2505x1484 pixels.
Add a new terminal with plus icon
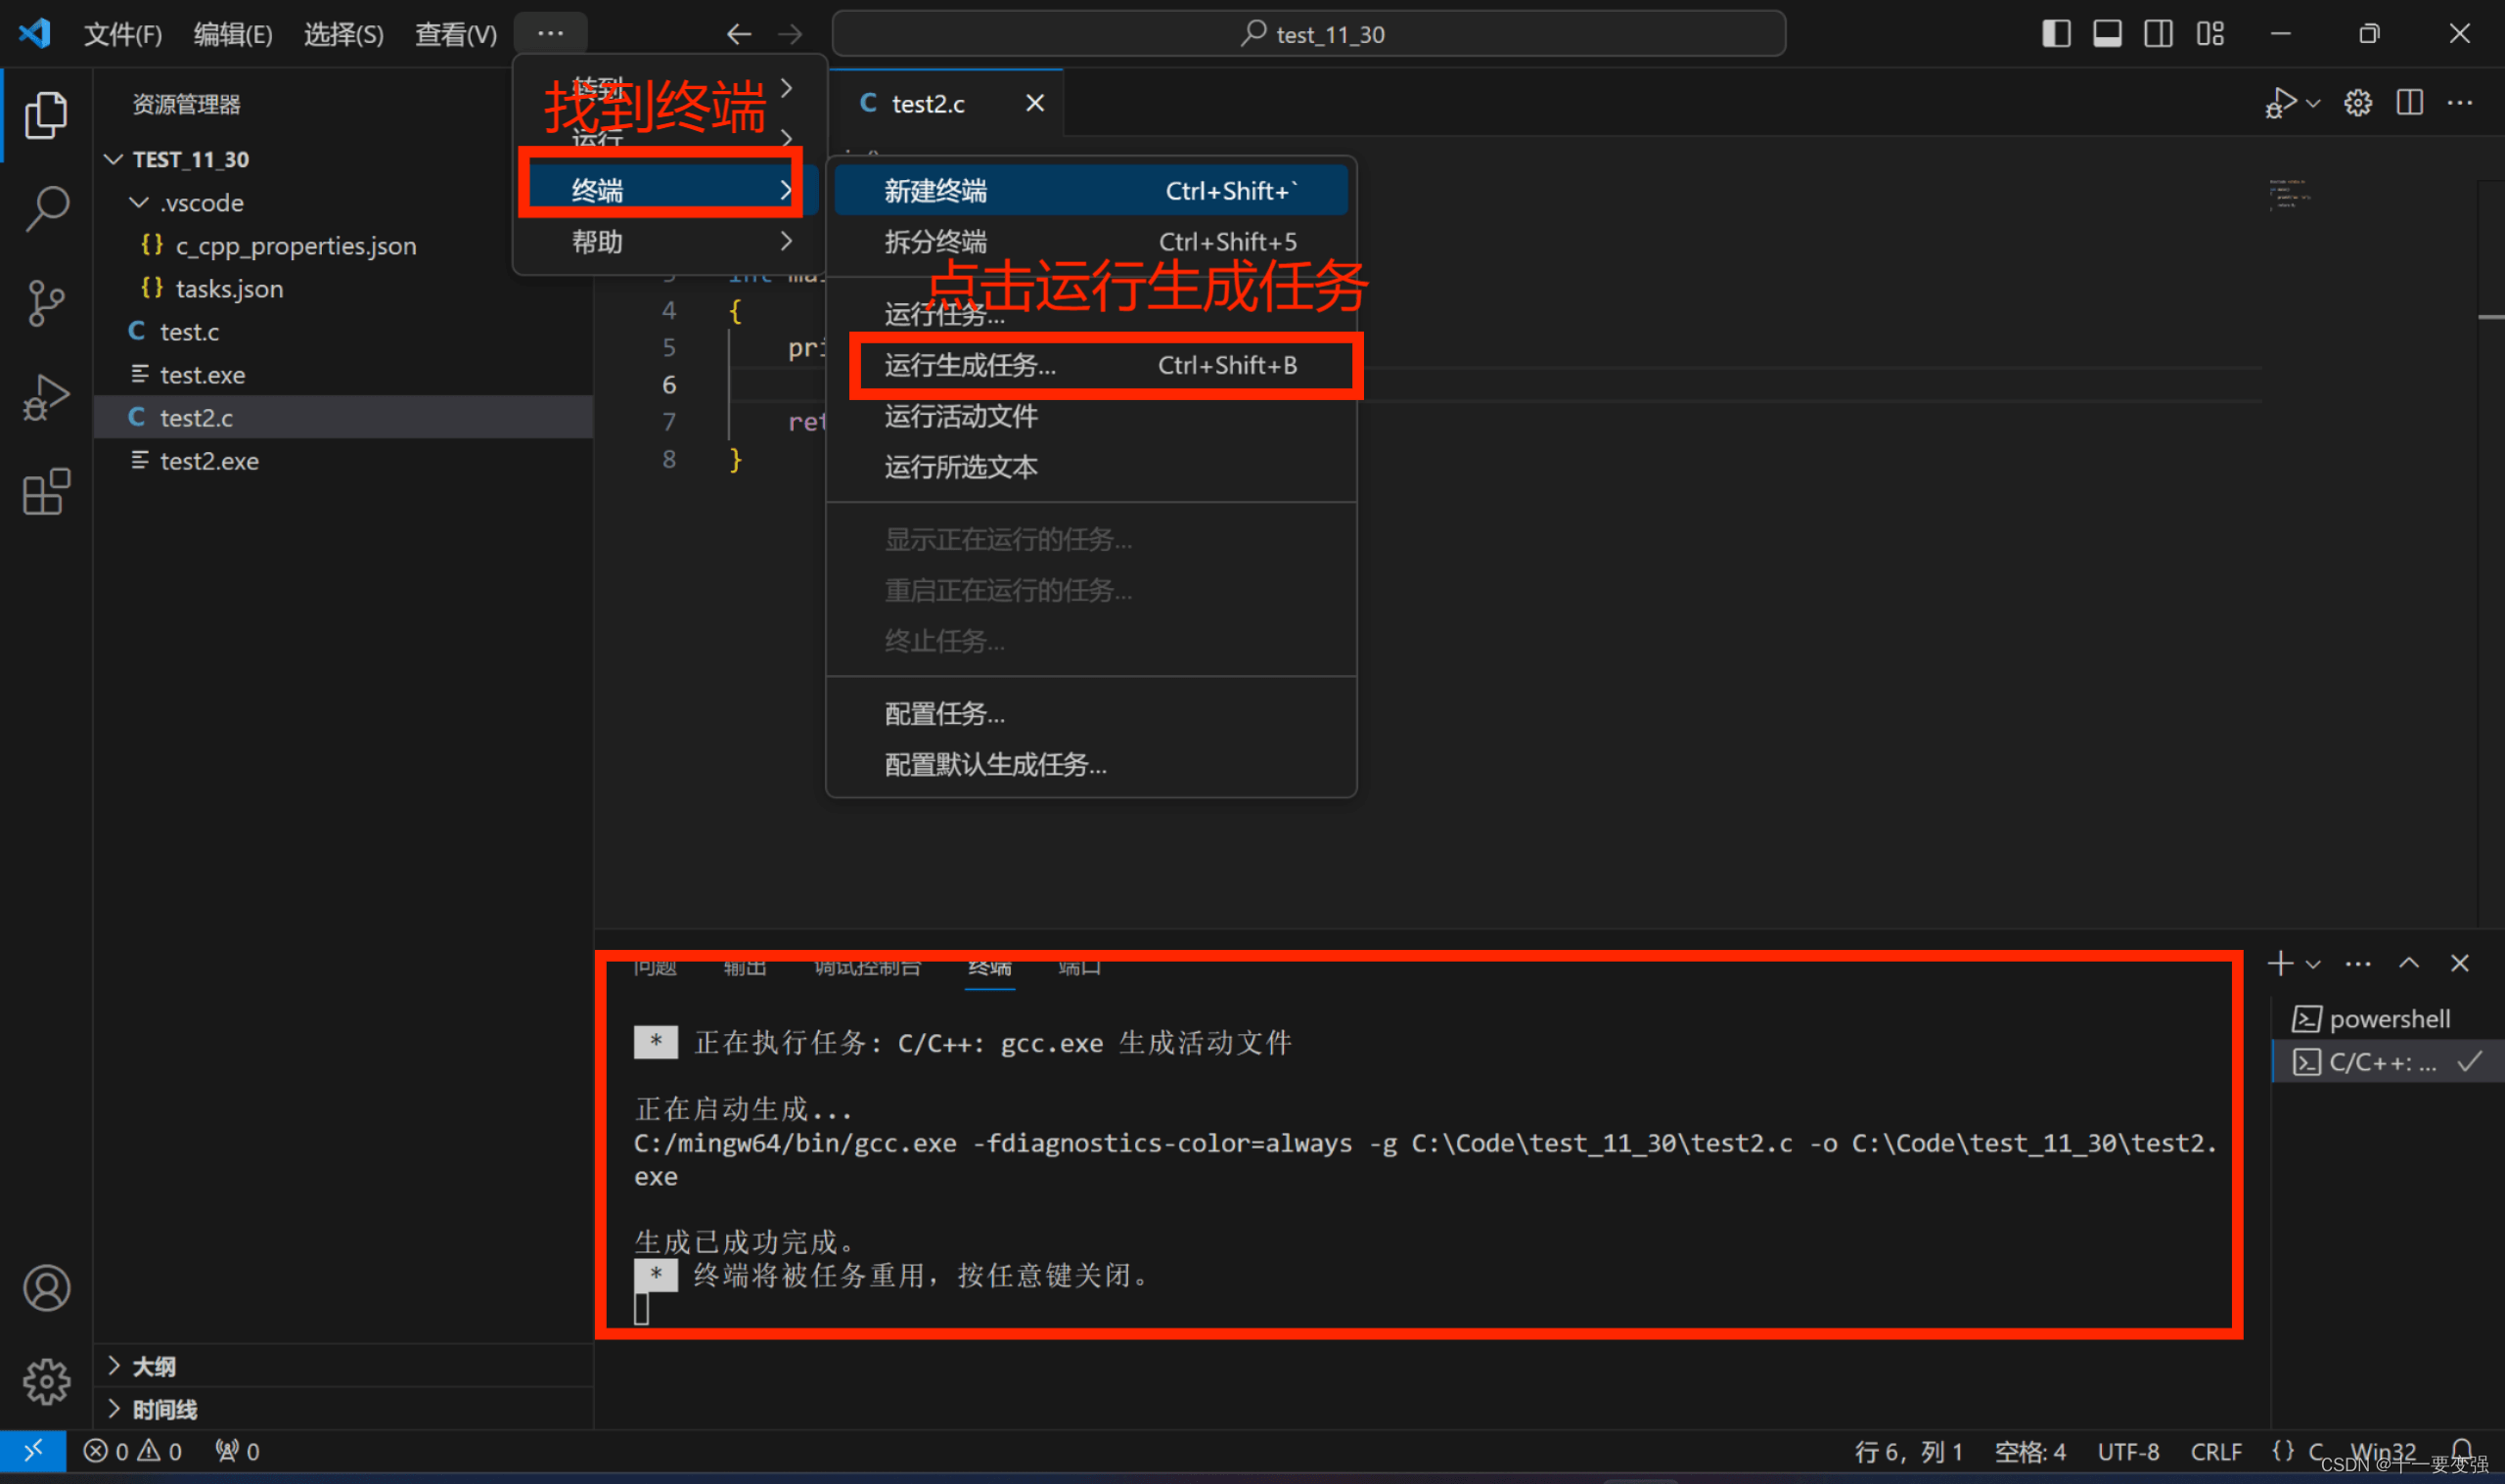coord(2281,963)
